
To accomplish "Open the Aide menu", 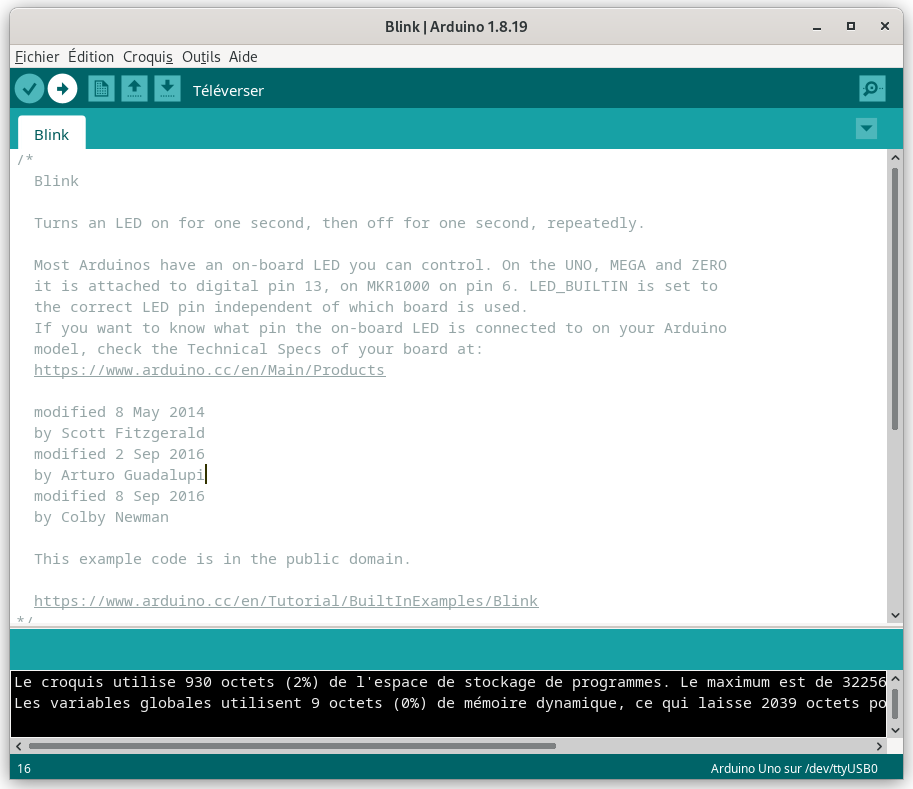I will (x=243, y=57).
